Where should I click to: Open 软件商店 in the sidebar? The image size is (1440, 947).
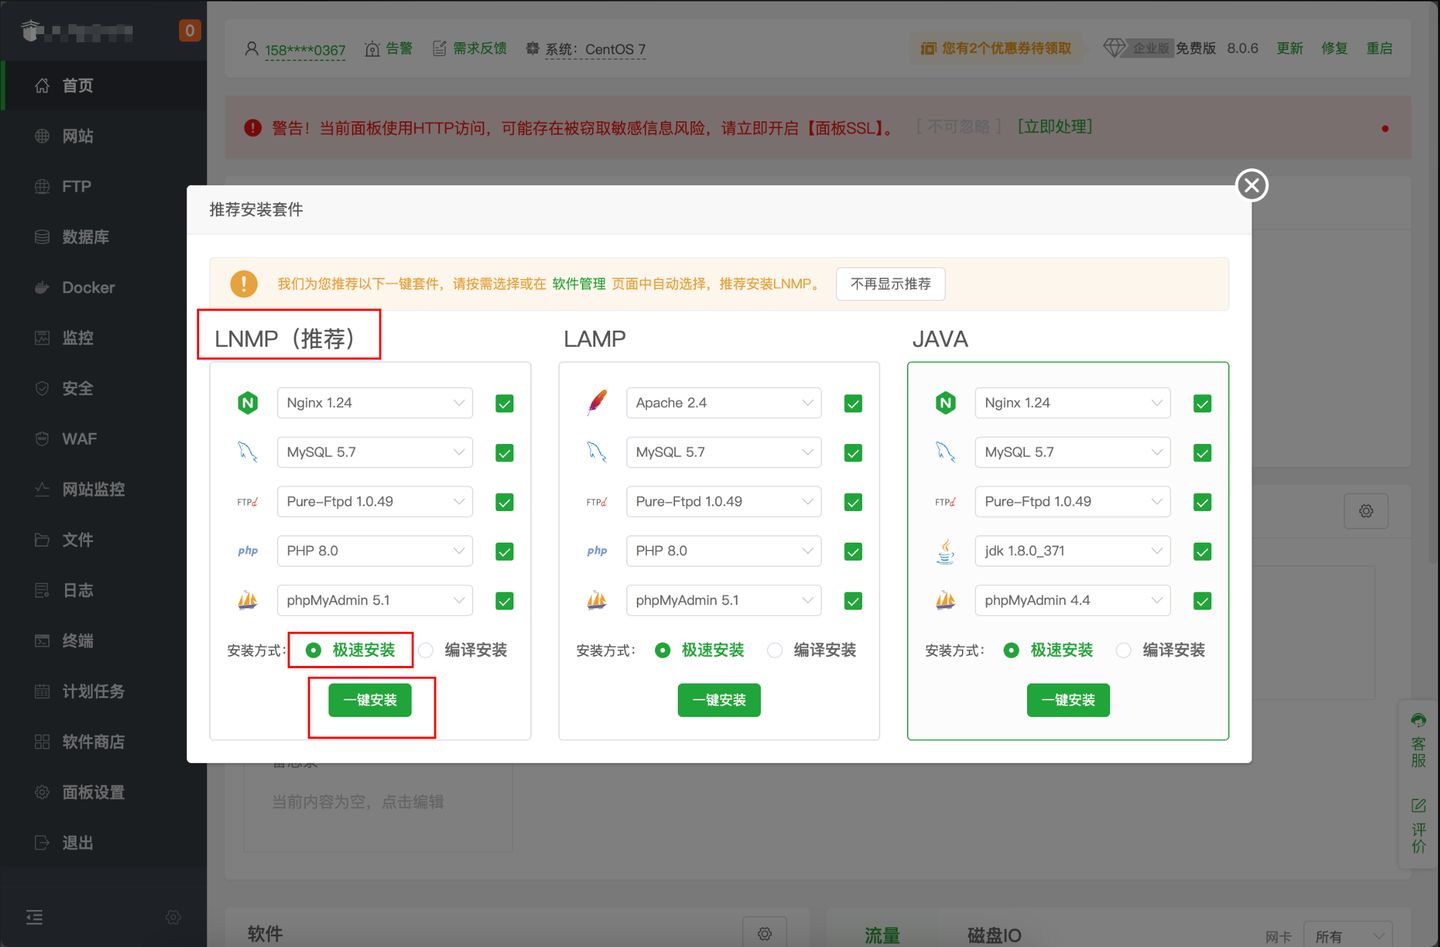click(x=103, y=742)
